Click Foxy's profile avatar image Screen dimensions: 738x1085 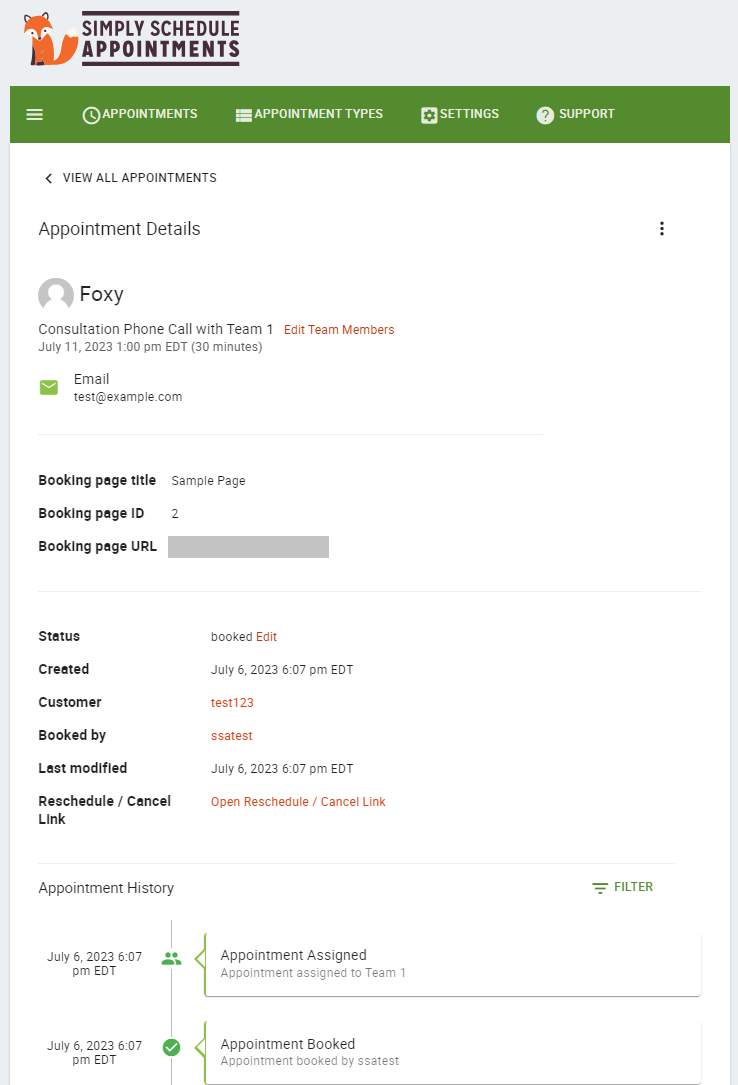coord(55,294)
